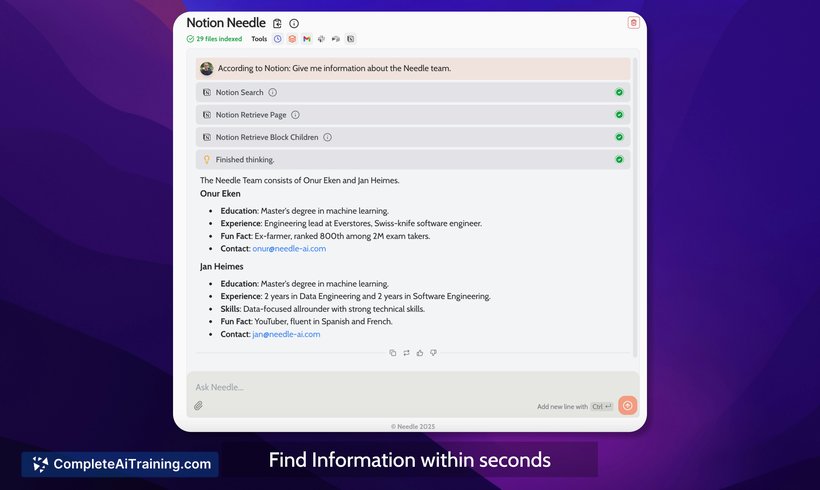Viewport: 820px width, 490px height.
Task: Send message with the orange submit button
Action: (x=628, y=405)
